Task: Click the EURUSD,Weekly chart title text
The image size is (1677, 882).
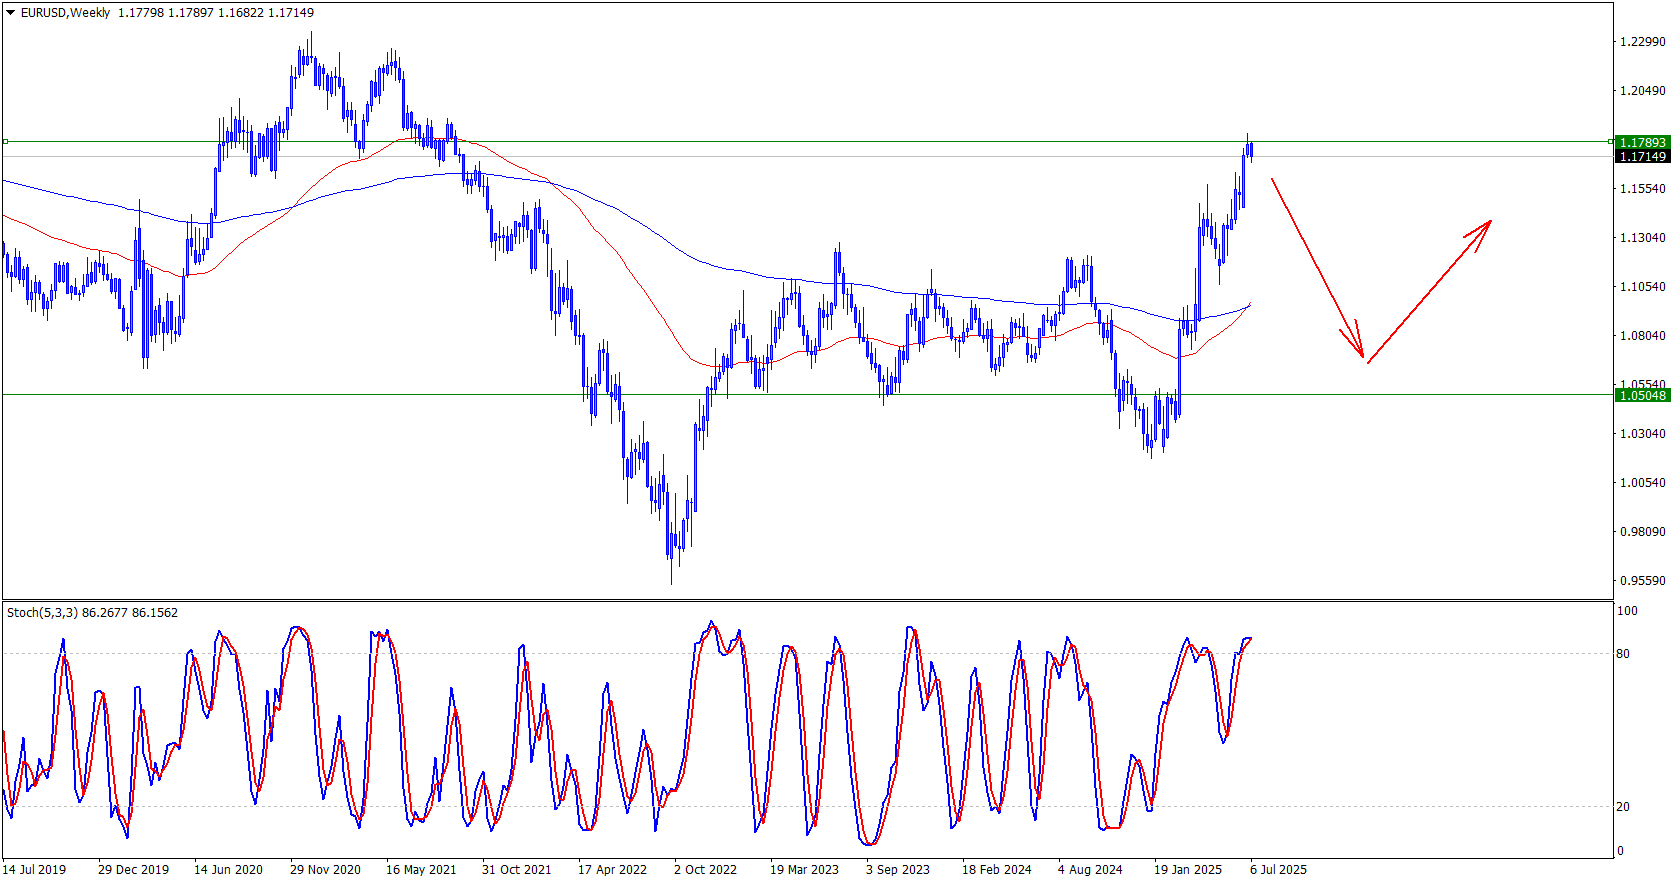Action: coord(65,13)
